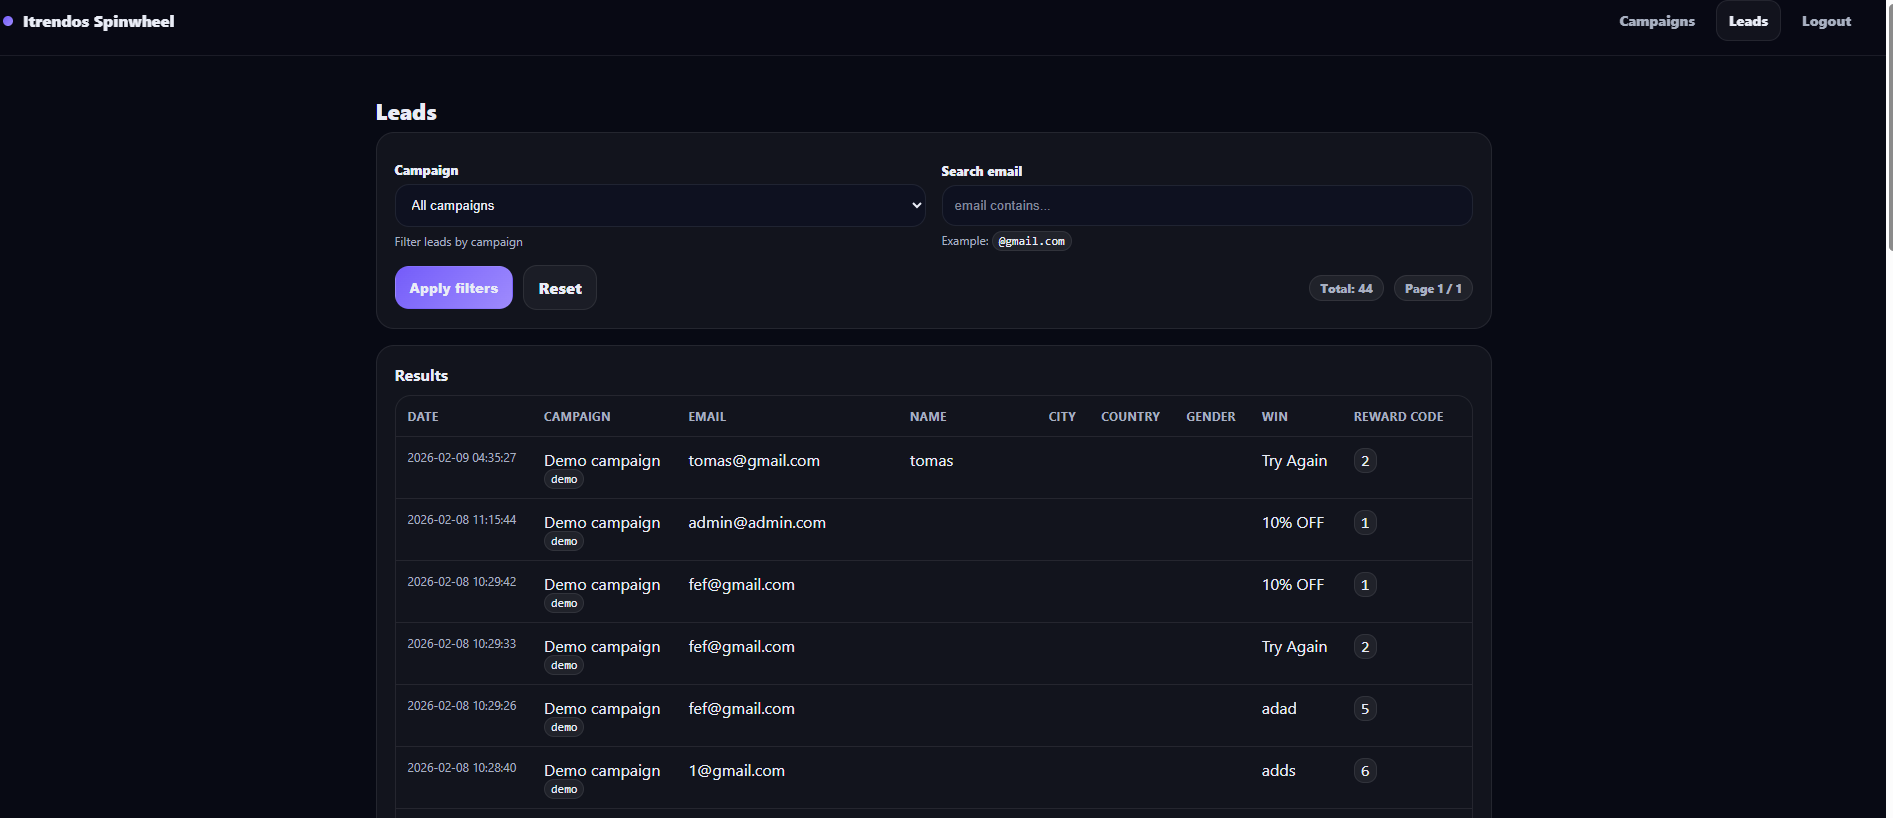
Task: Expand the All campaigns dropdown
Action: pos(659,205)
